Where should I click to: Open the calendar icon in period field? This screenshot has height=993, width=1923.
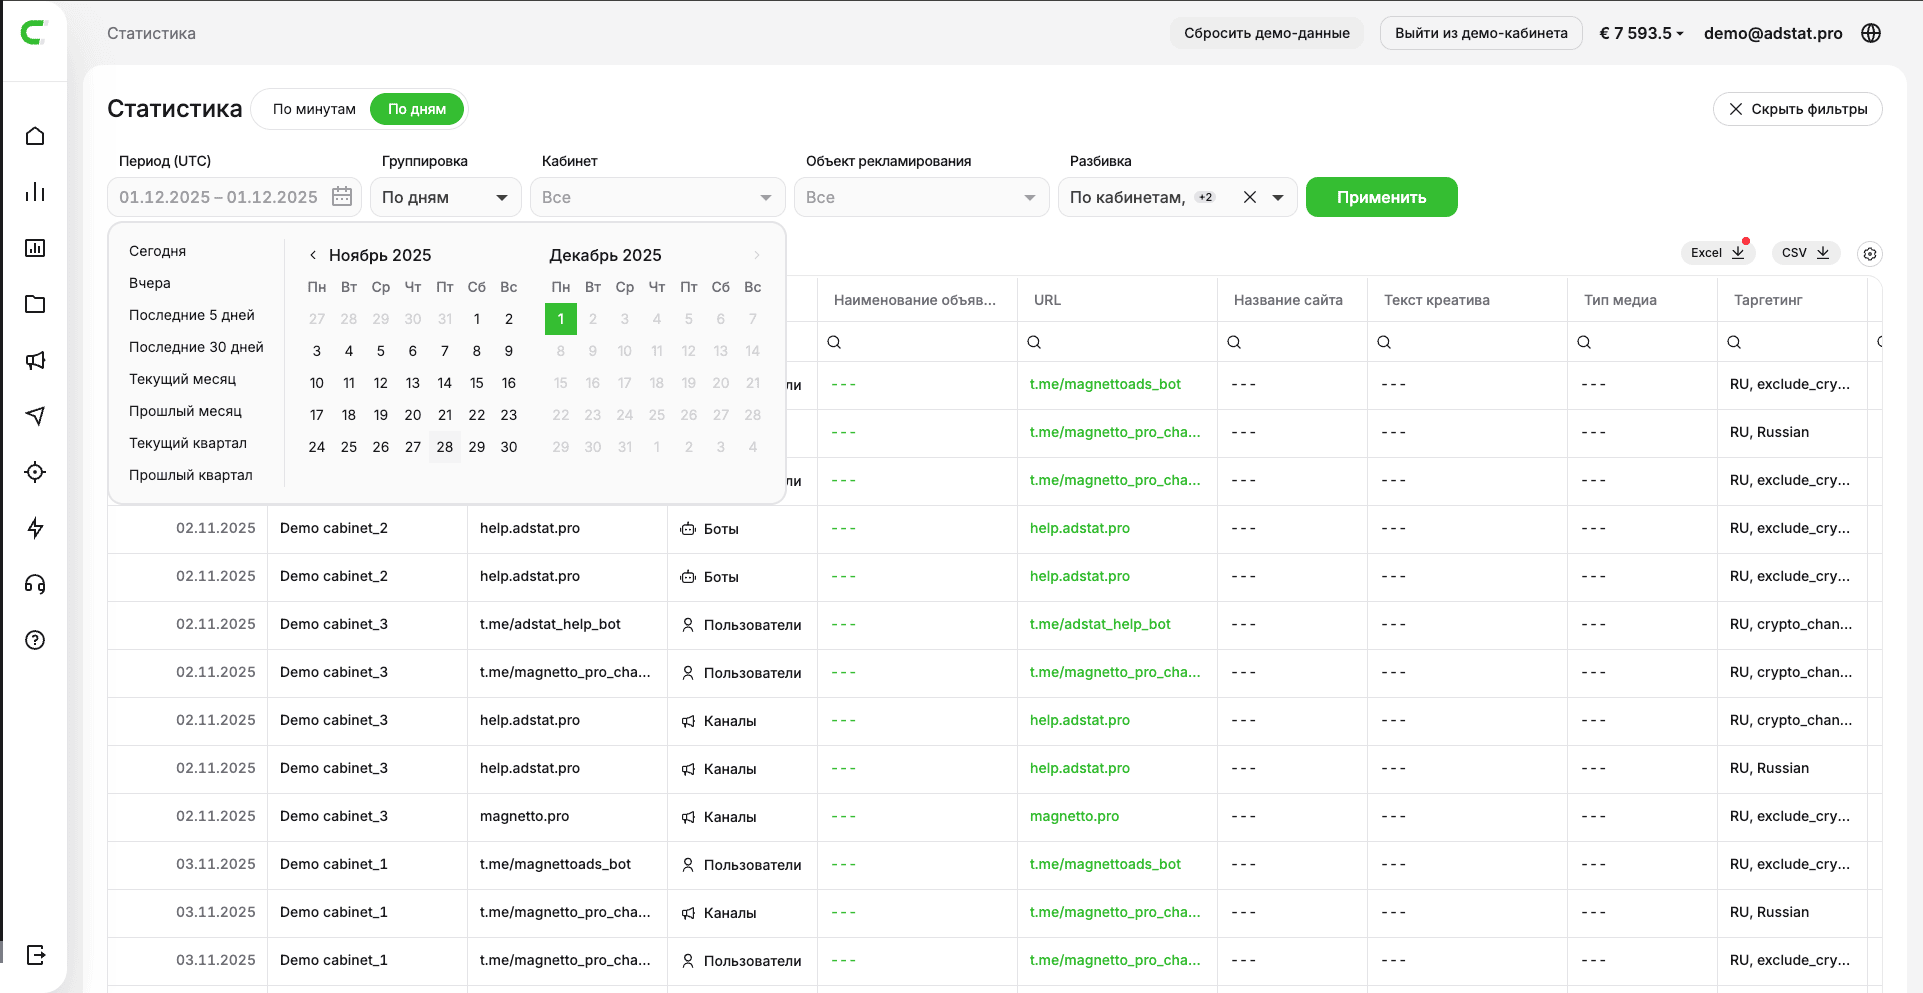tap(342, 197)
